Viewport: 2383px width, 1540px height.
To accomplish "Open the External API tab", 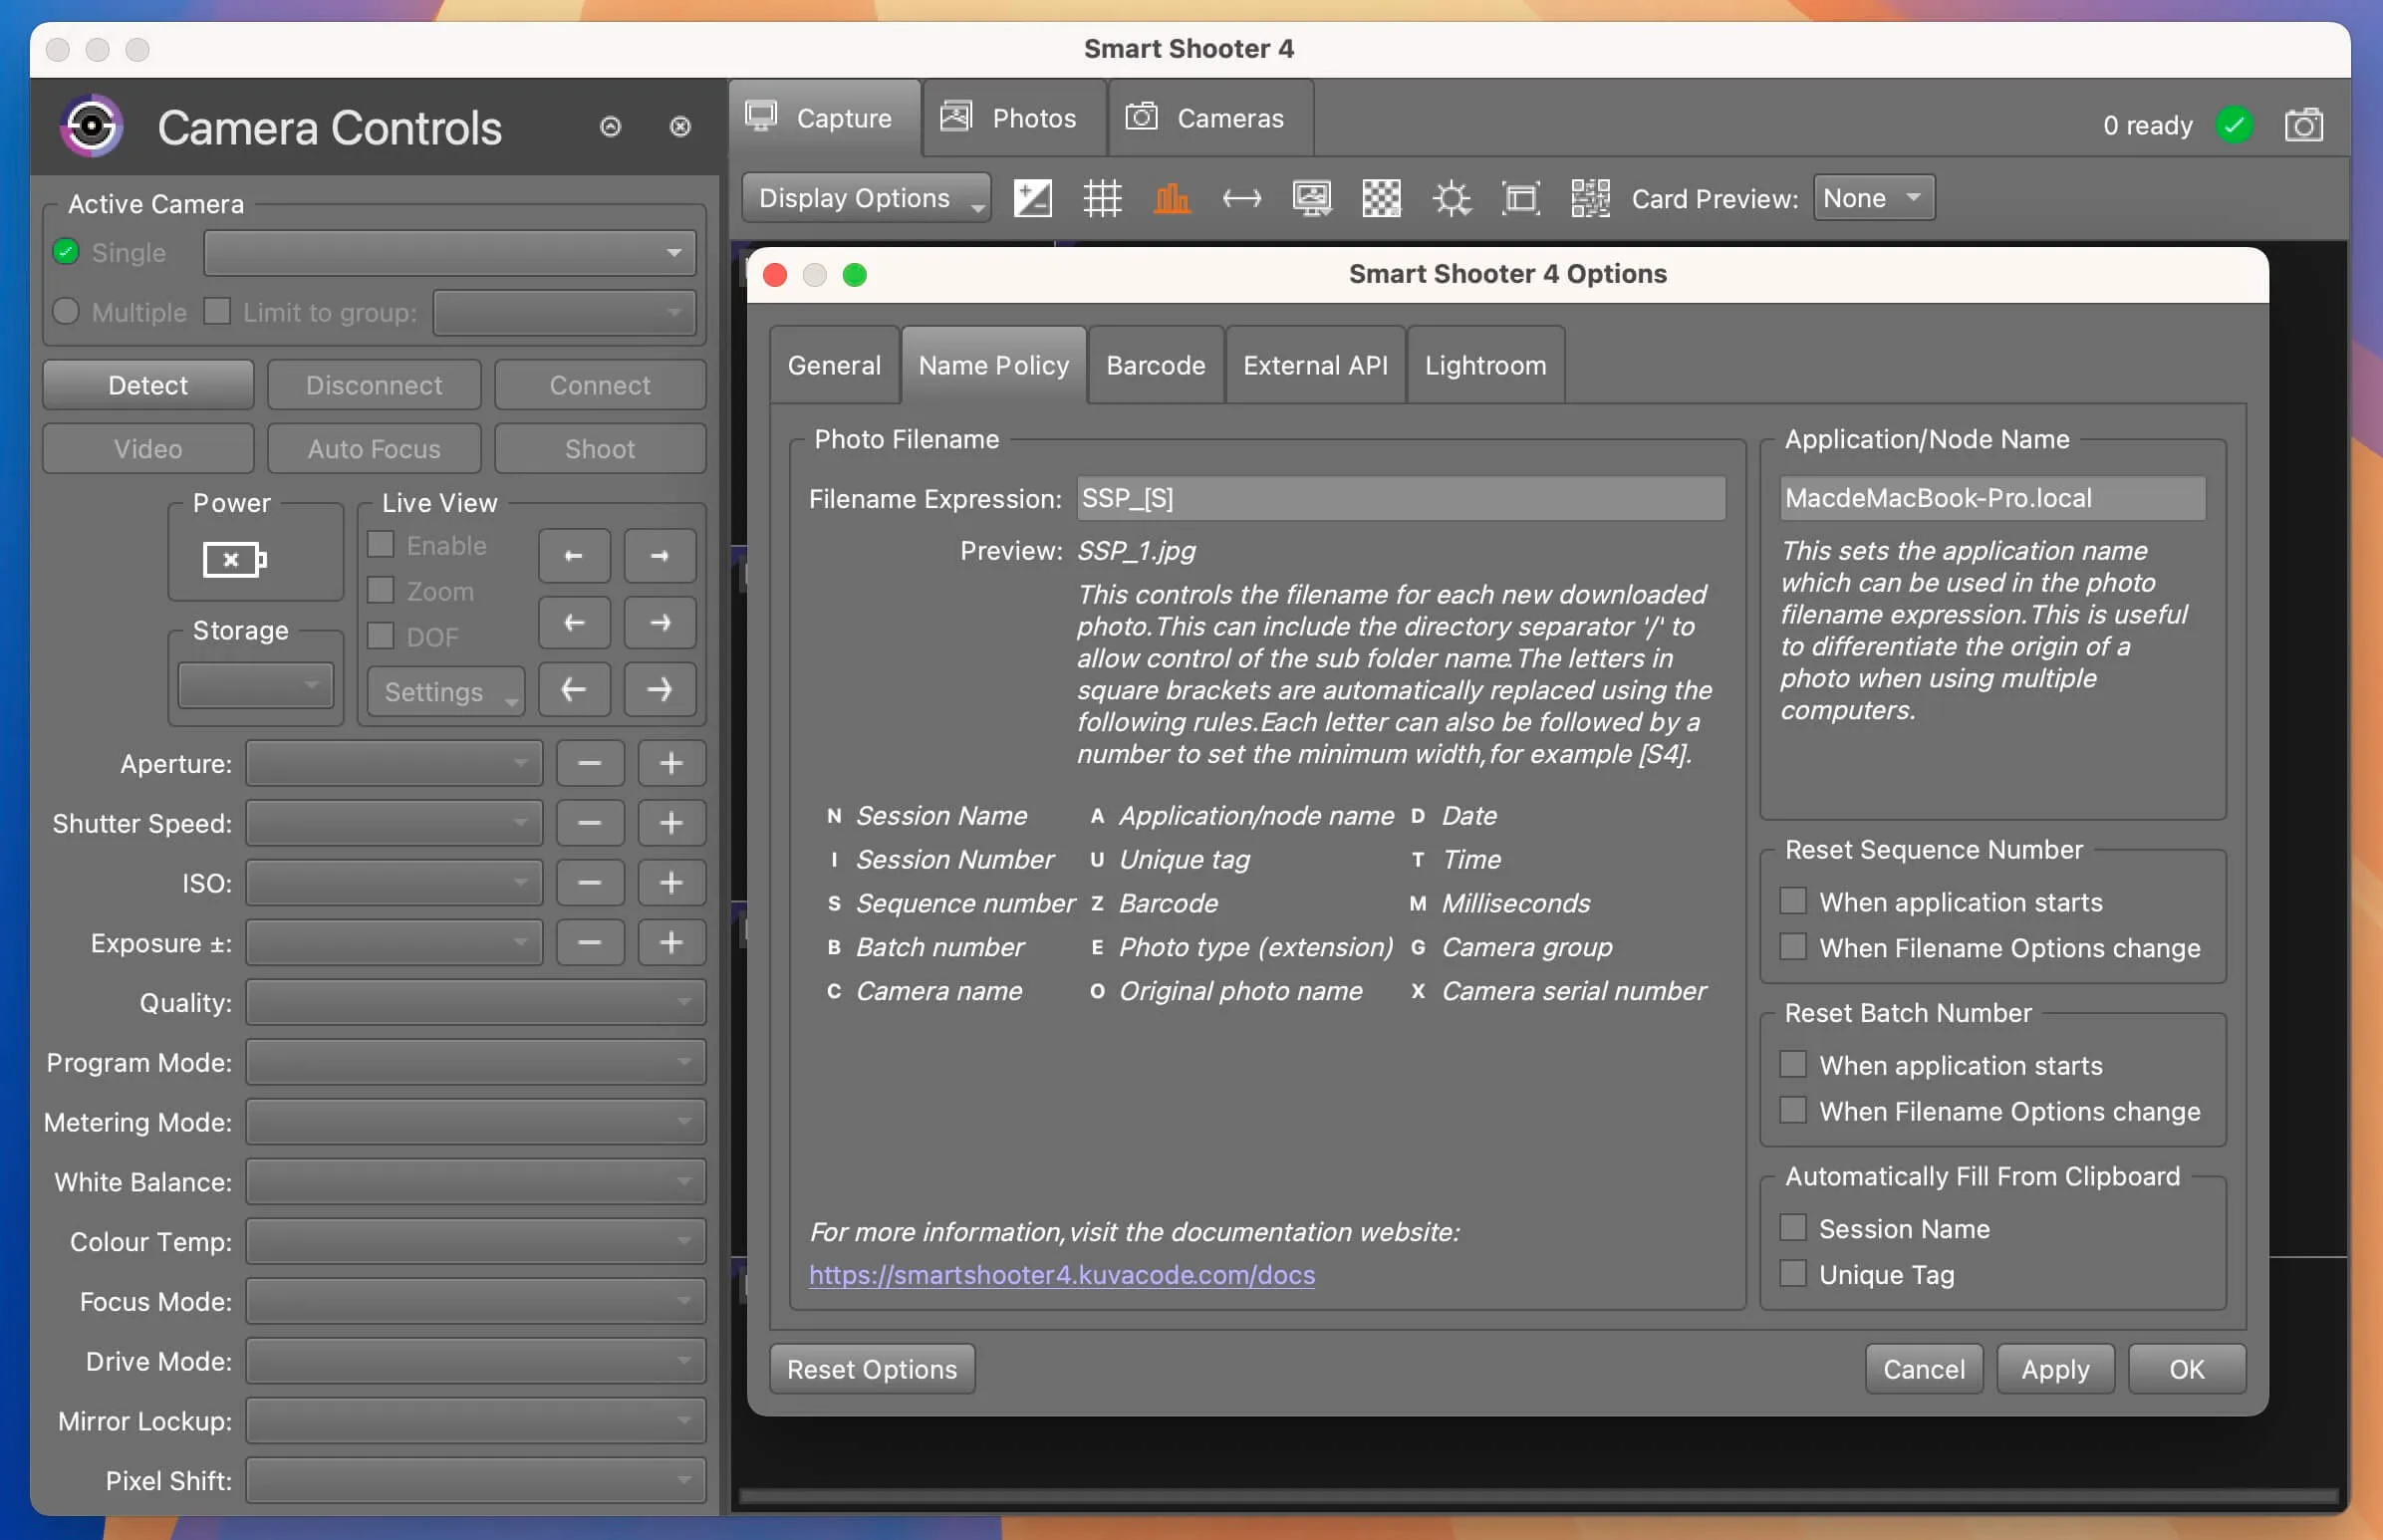I will (x=1315, y=365).
